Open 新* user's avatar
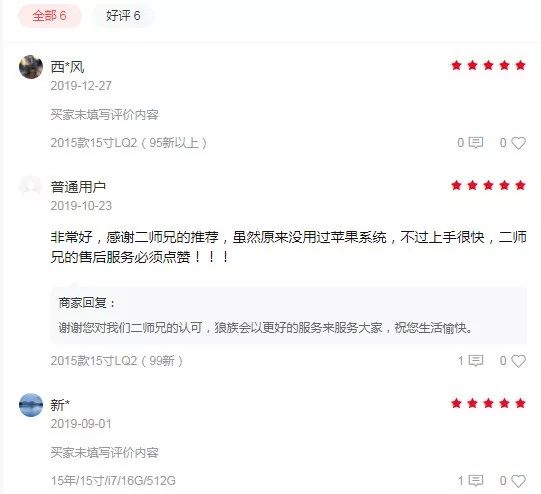Screen dimensions: 541x494 click(31, 405)
